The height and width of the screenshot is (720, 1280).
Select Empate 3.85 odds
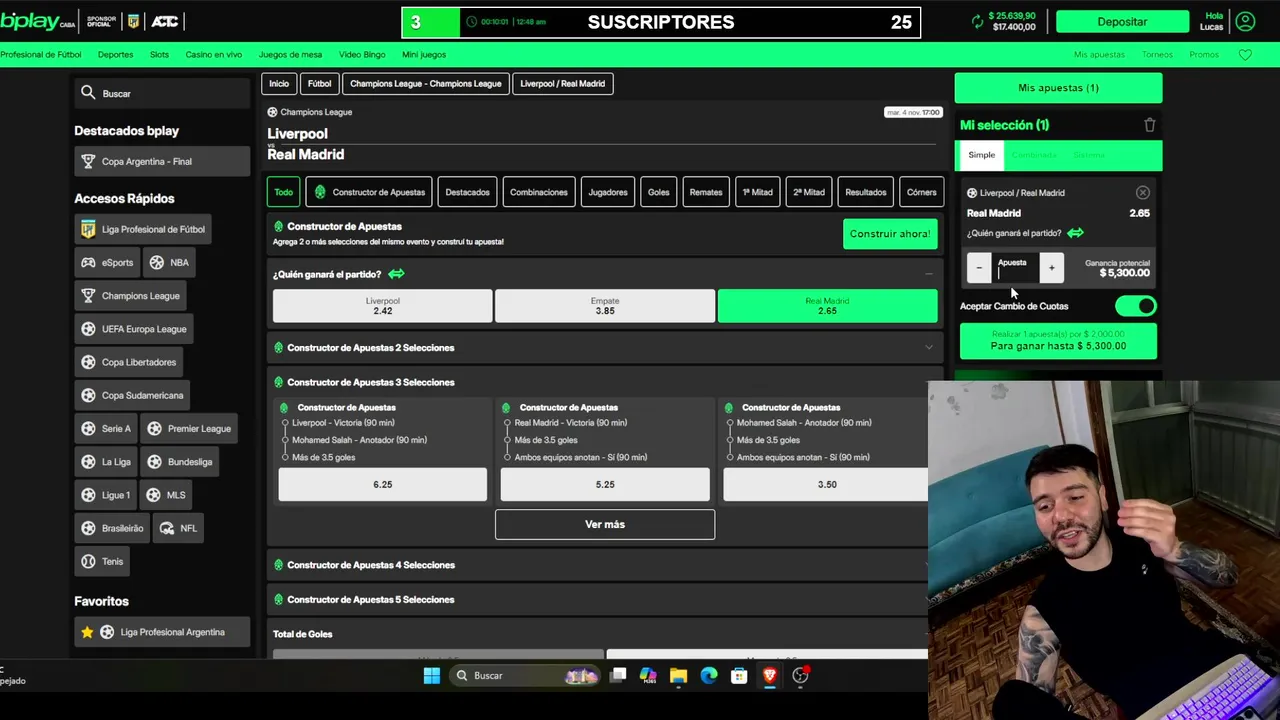click(605, 306)
